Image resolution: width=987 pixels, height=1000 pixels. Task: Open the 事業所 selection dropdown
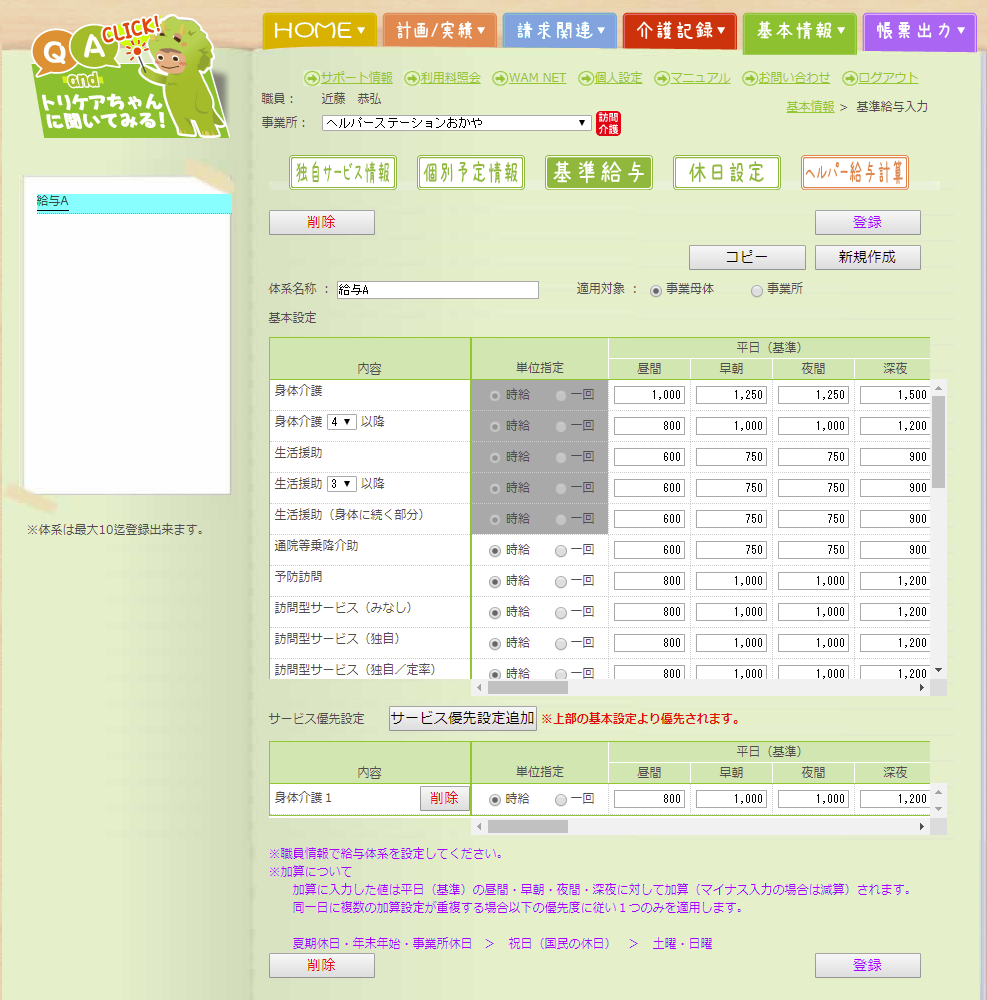click(x=457, y=123)
